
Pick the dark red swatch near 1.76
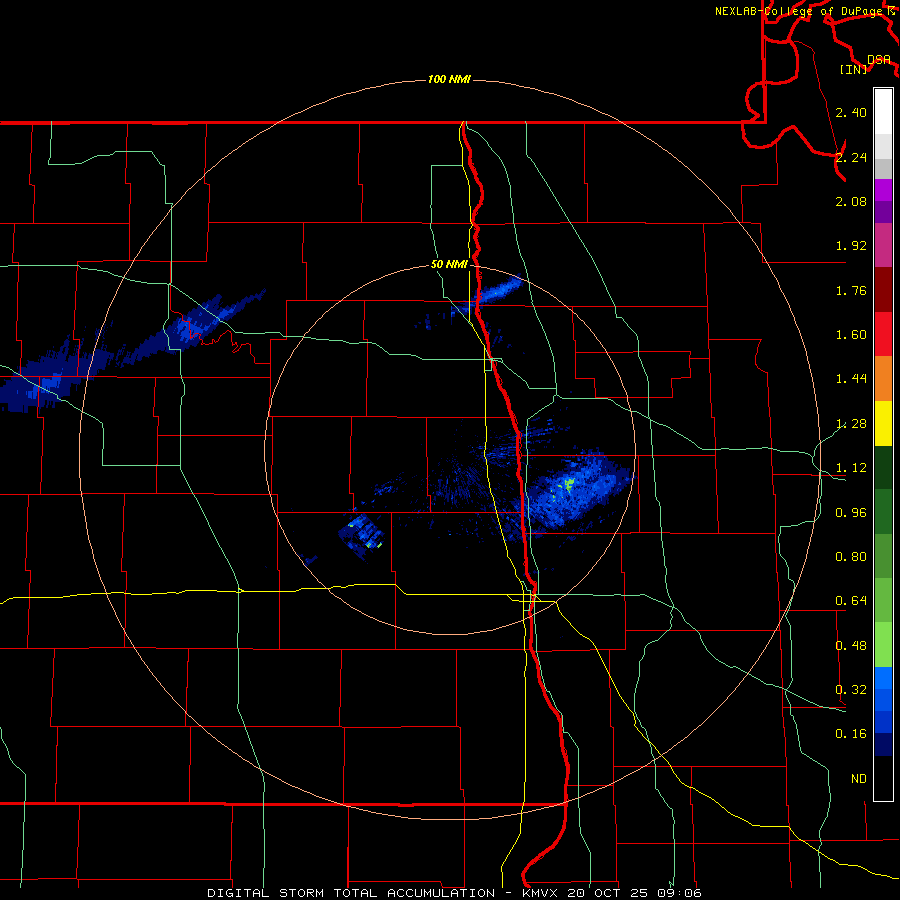click(883, 290)
